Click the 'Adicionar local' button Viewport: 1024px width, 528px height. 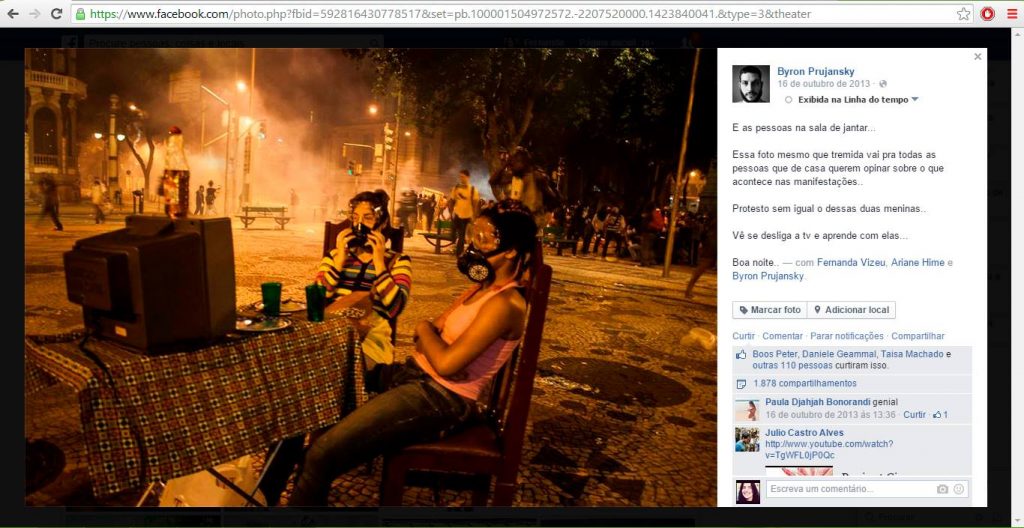coord(851,310)
